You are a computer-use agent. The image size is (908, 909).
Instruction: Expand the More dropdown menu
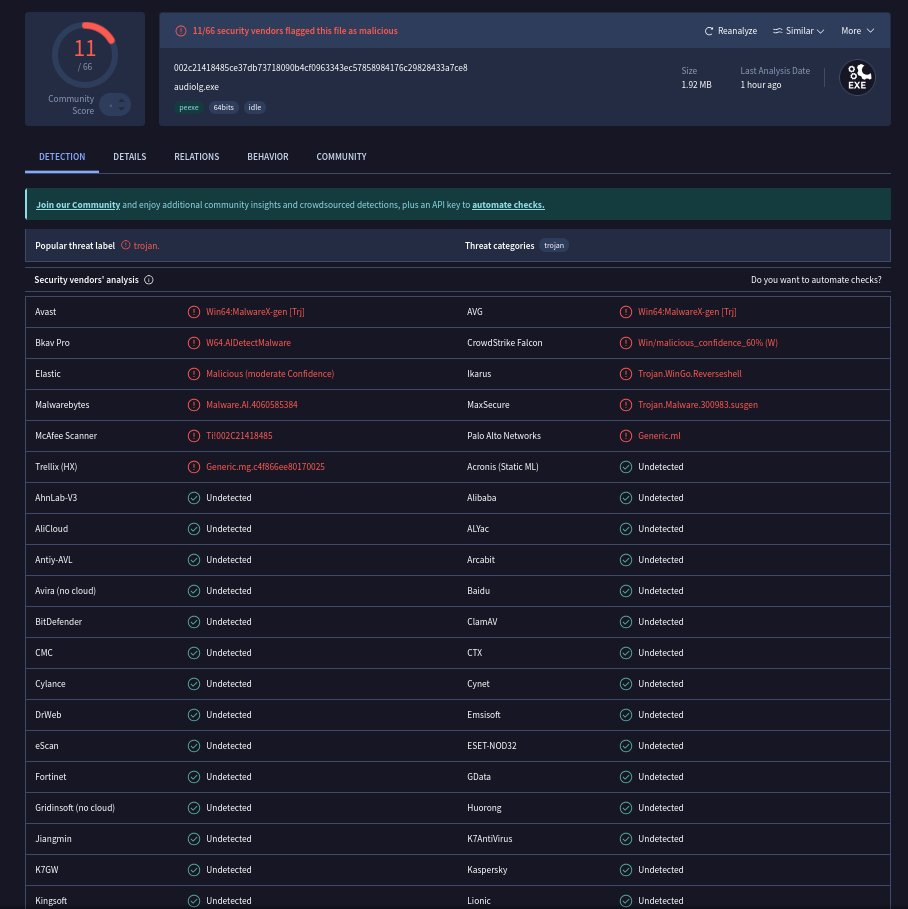(x=858, y=31)
